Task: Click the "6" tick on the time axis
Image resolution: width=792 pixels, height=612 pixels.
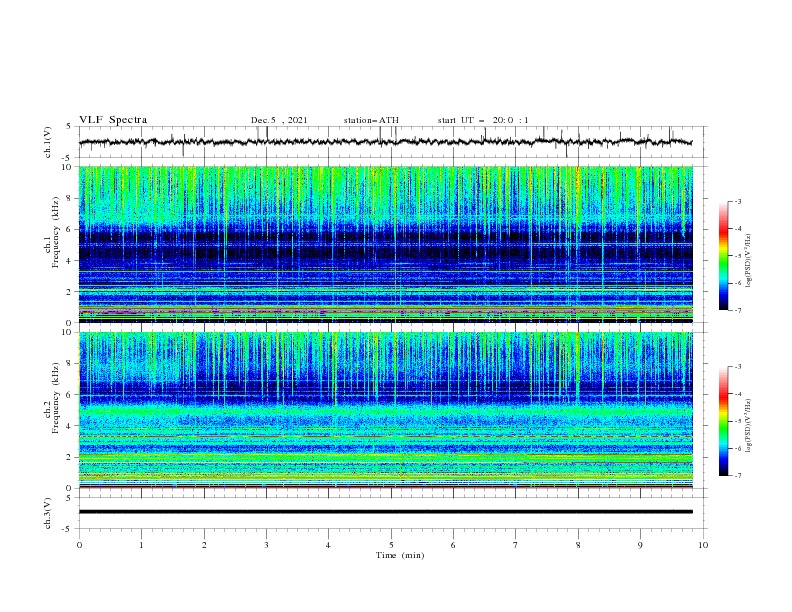Action: (x=453, y=545)
